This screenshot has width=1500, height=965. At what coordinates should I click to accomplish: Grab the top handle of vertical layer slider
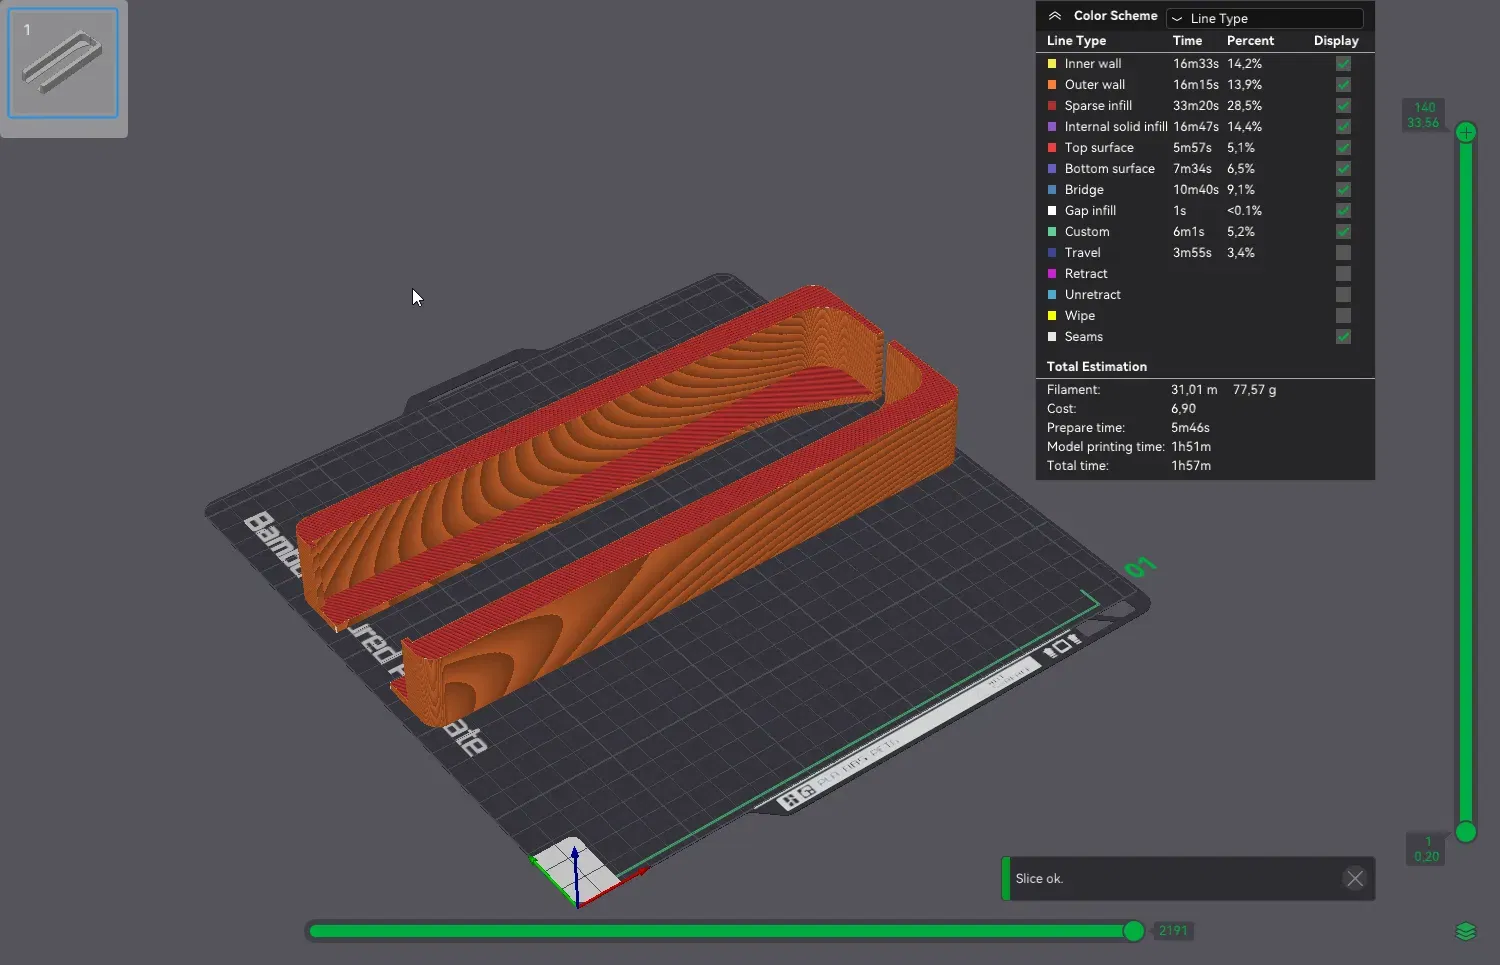1466,132
